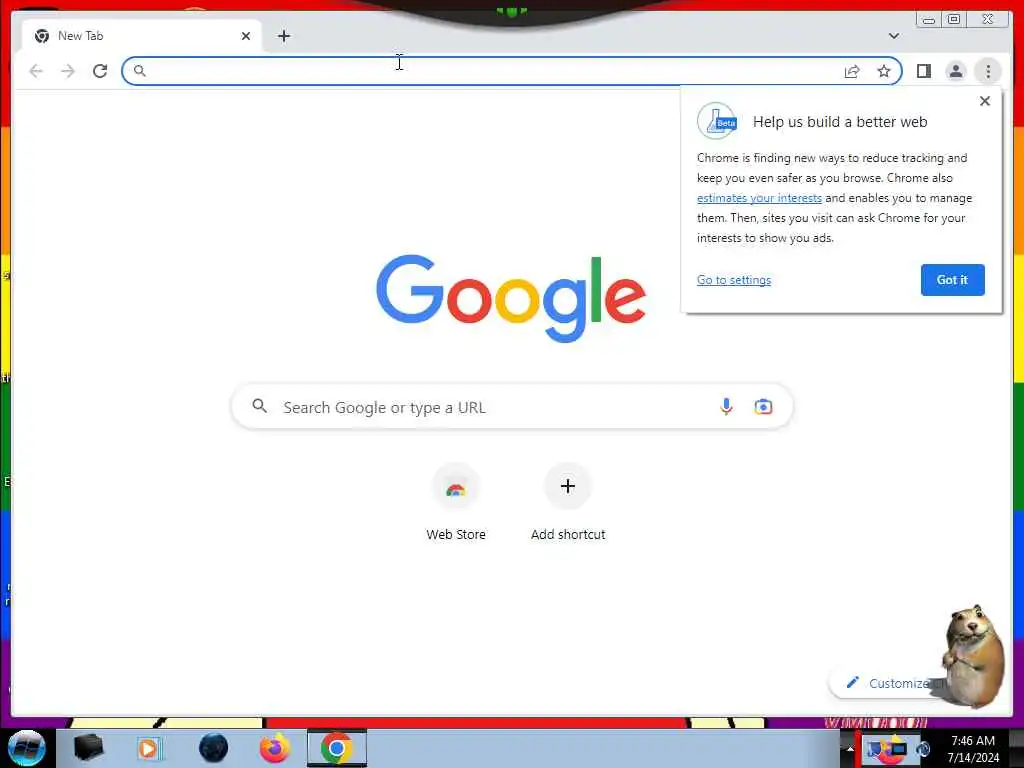Open the dark globe browser taskbar icon
Screen dimensions: 1024x768
pyautogui.click(x=213, y=748)
